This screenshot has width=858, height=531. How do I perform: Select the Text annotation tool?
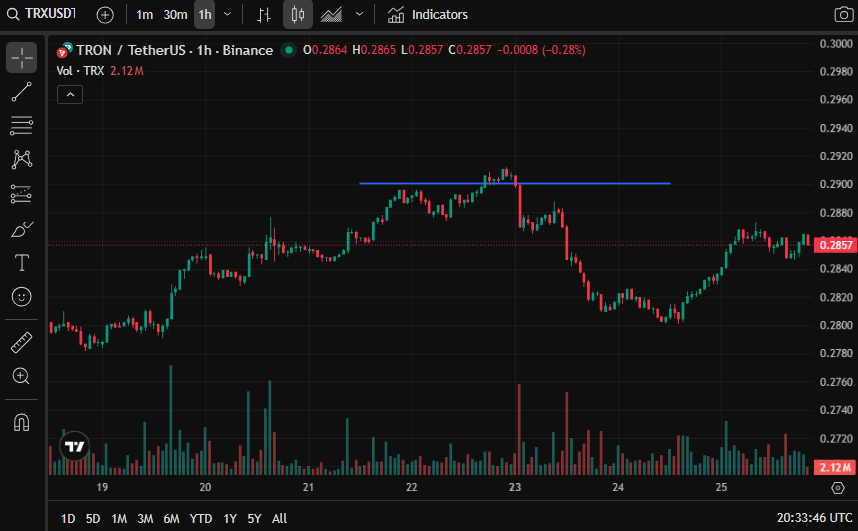[x=21, y=263]
